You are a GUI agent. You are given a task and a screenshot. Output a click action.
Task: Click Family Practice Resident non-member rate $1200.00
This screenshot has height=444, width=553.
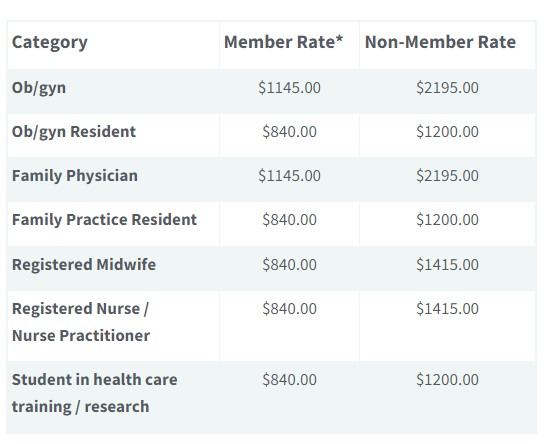tap(447, 220)
